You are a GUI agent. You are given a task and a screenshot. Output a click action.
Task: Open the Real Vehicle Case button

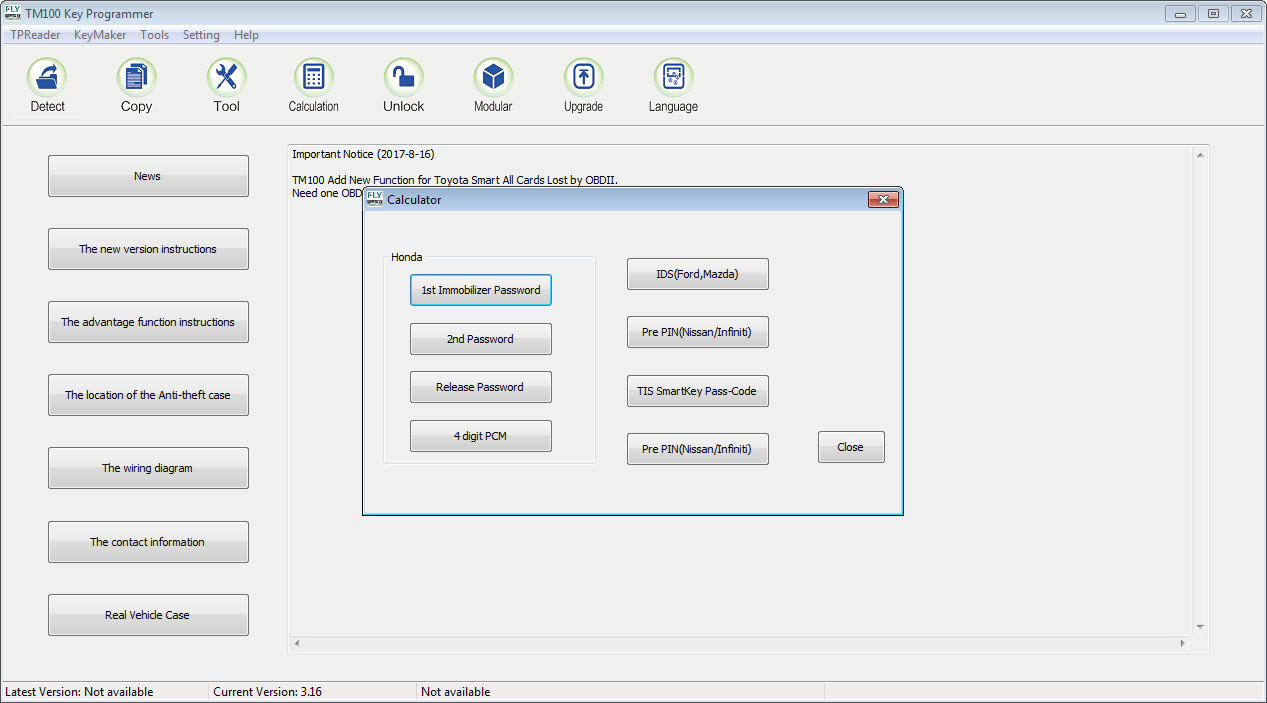point(148,615)
